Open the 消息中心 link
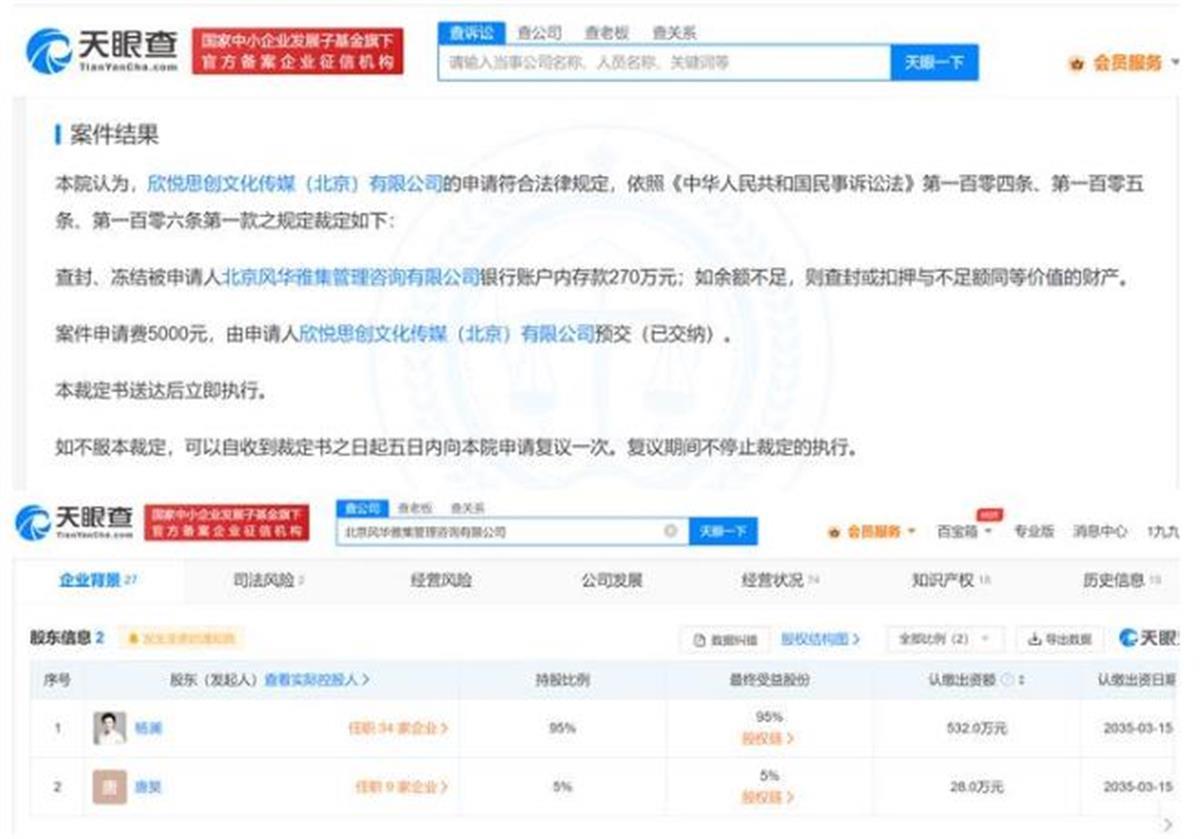Screen dimensions: 1200x839 tap(1100, 531)
